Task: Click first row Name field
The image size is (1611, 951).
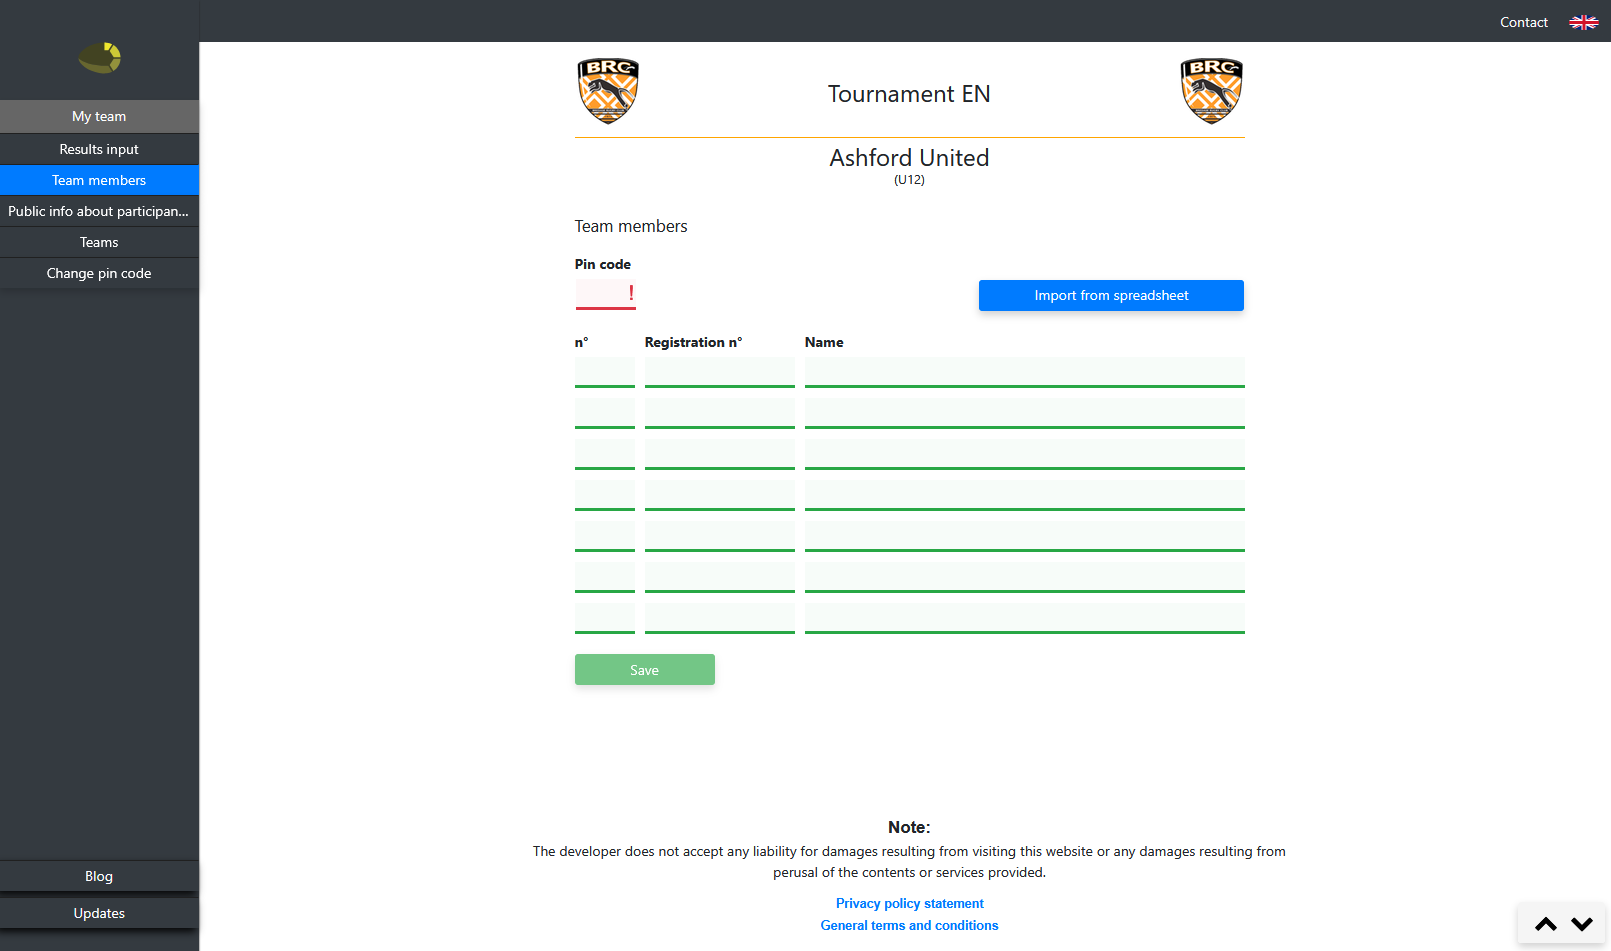Action: point(1025,372)
